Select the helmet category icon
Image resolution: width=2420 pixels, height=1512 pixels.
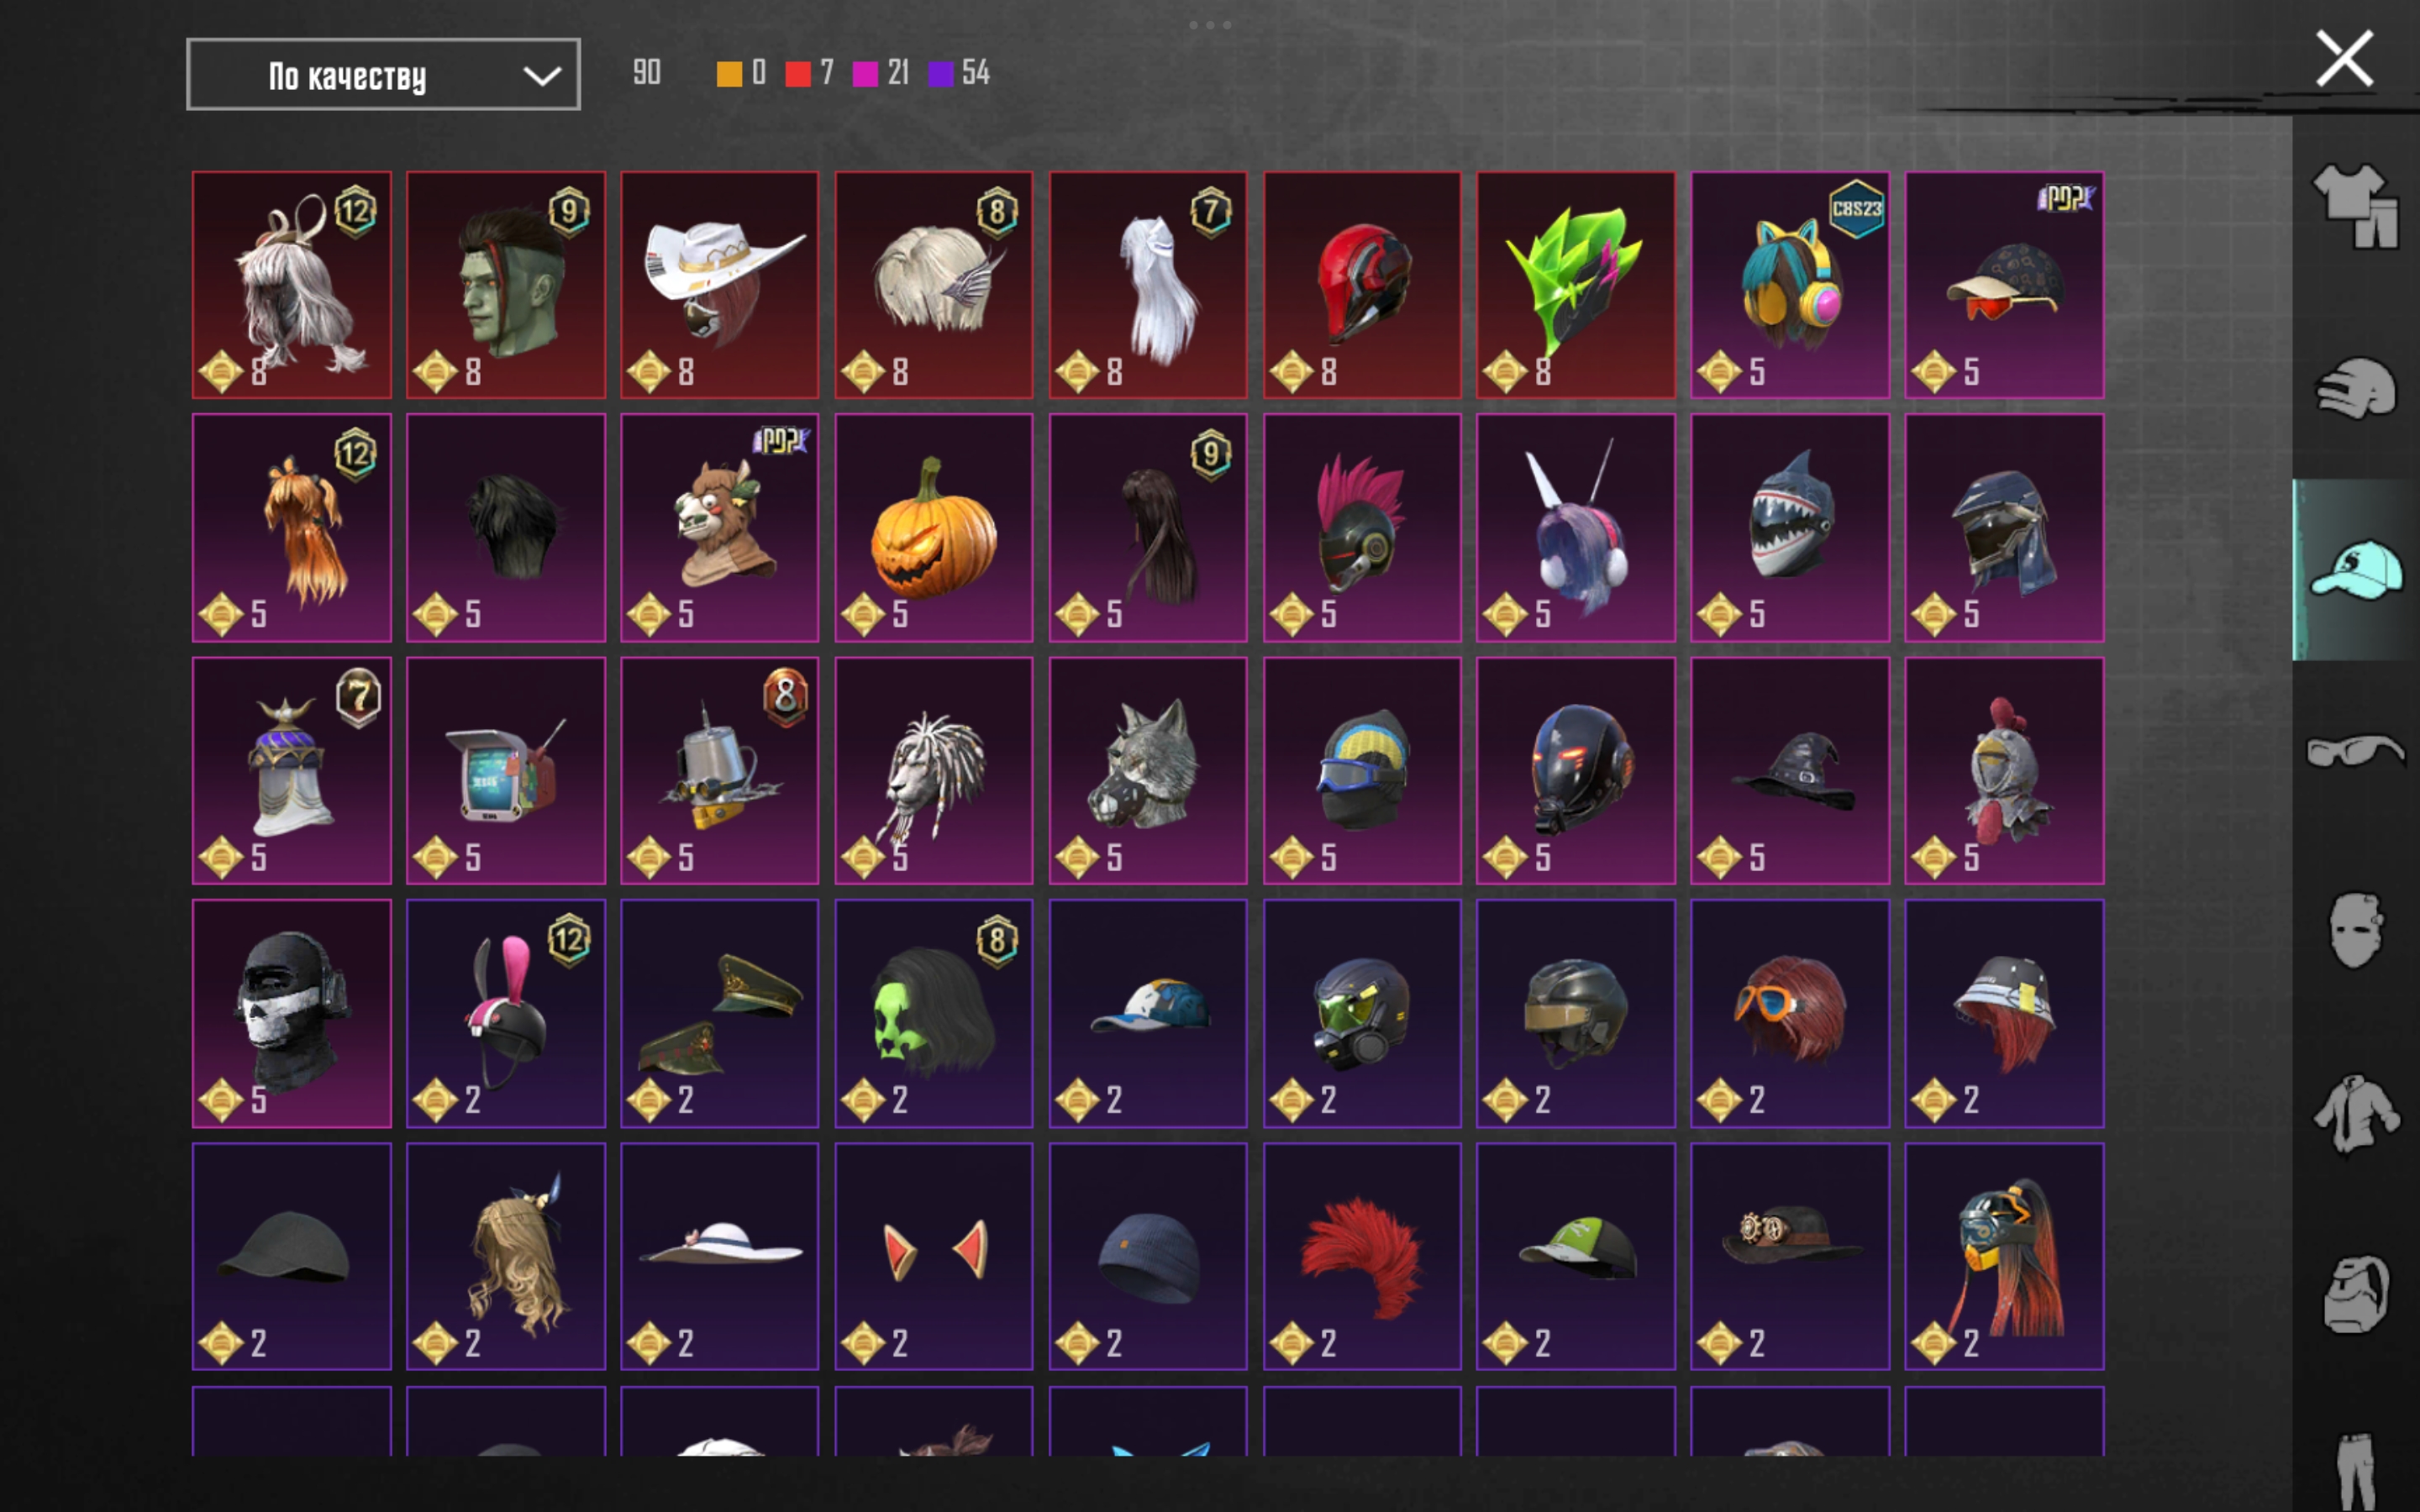2356,387
